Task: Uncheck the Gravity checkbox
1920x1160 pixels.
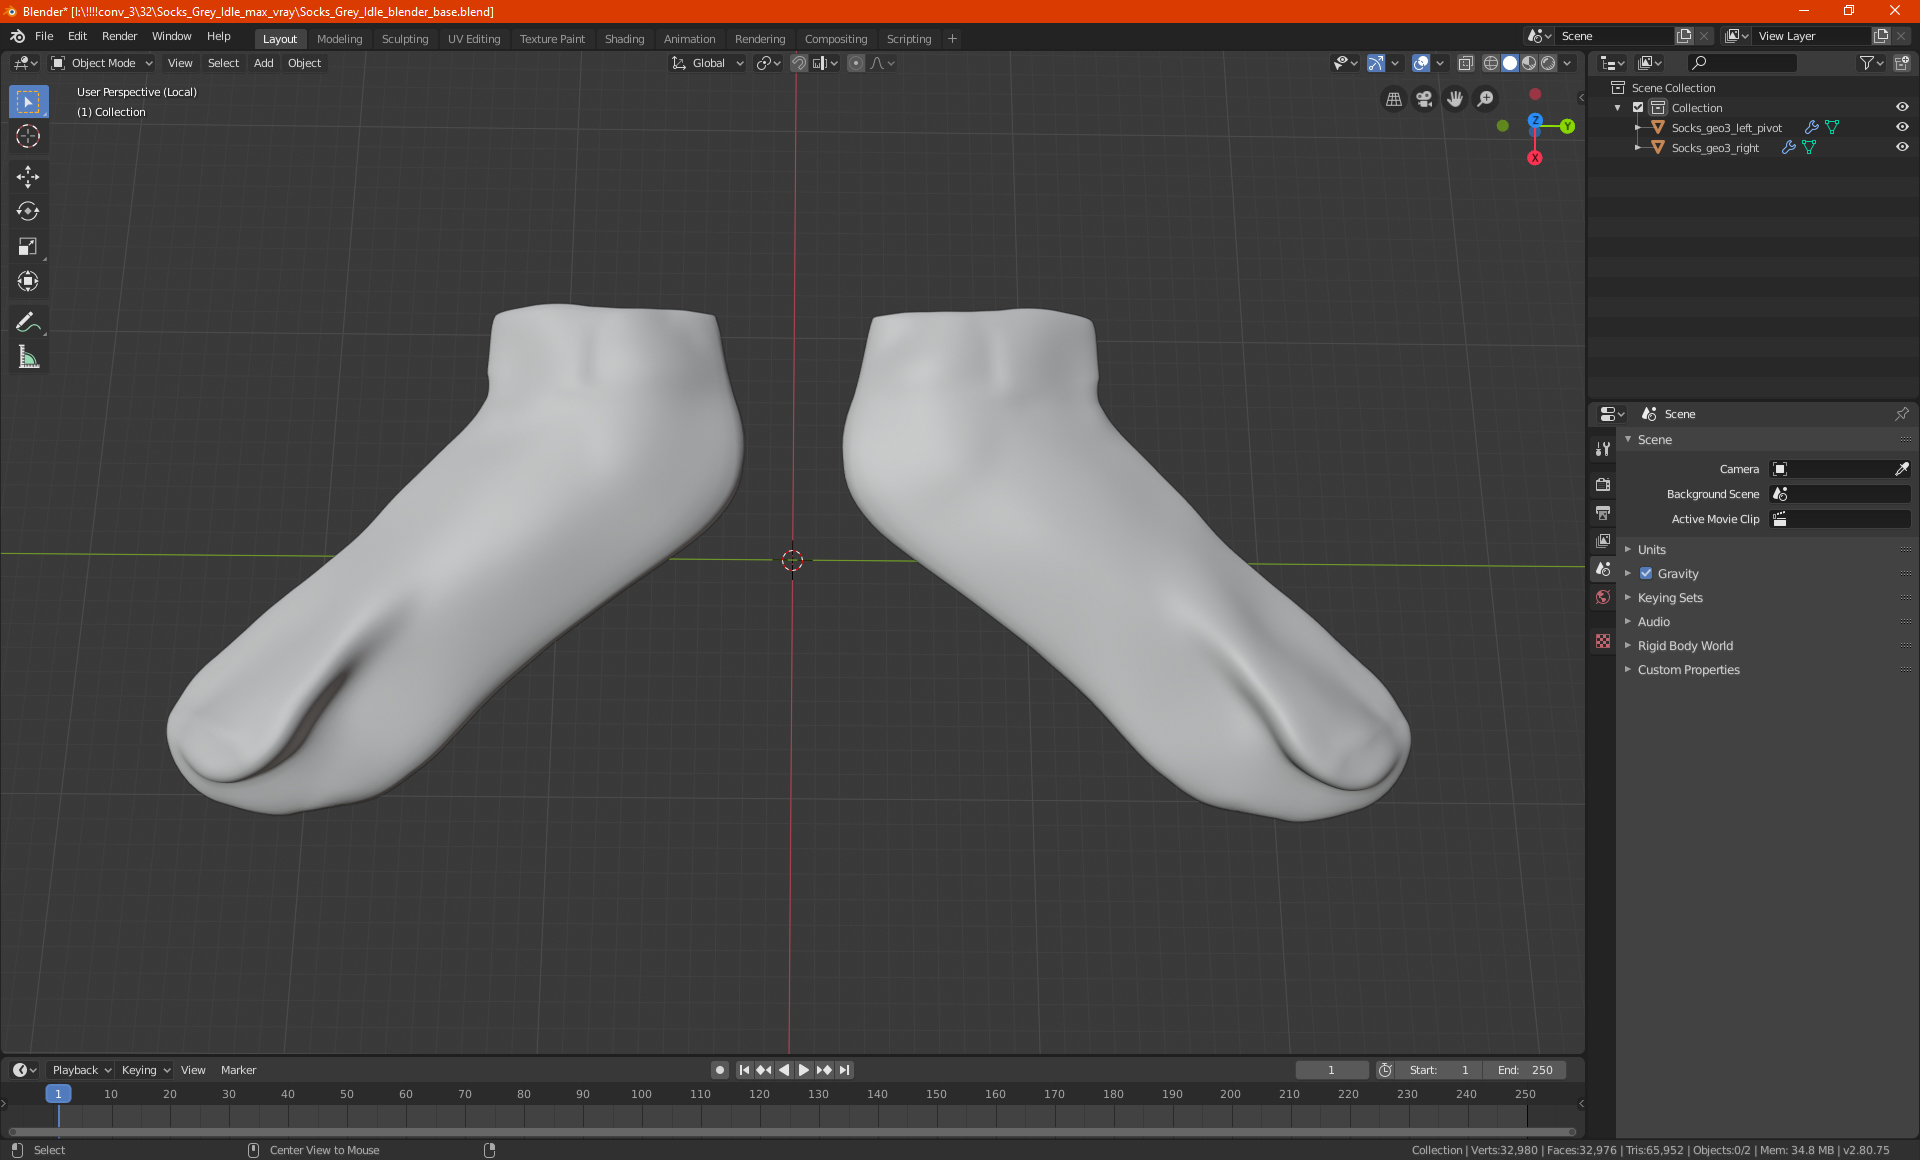Action: point(1646,573)
